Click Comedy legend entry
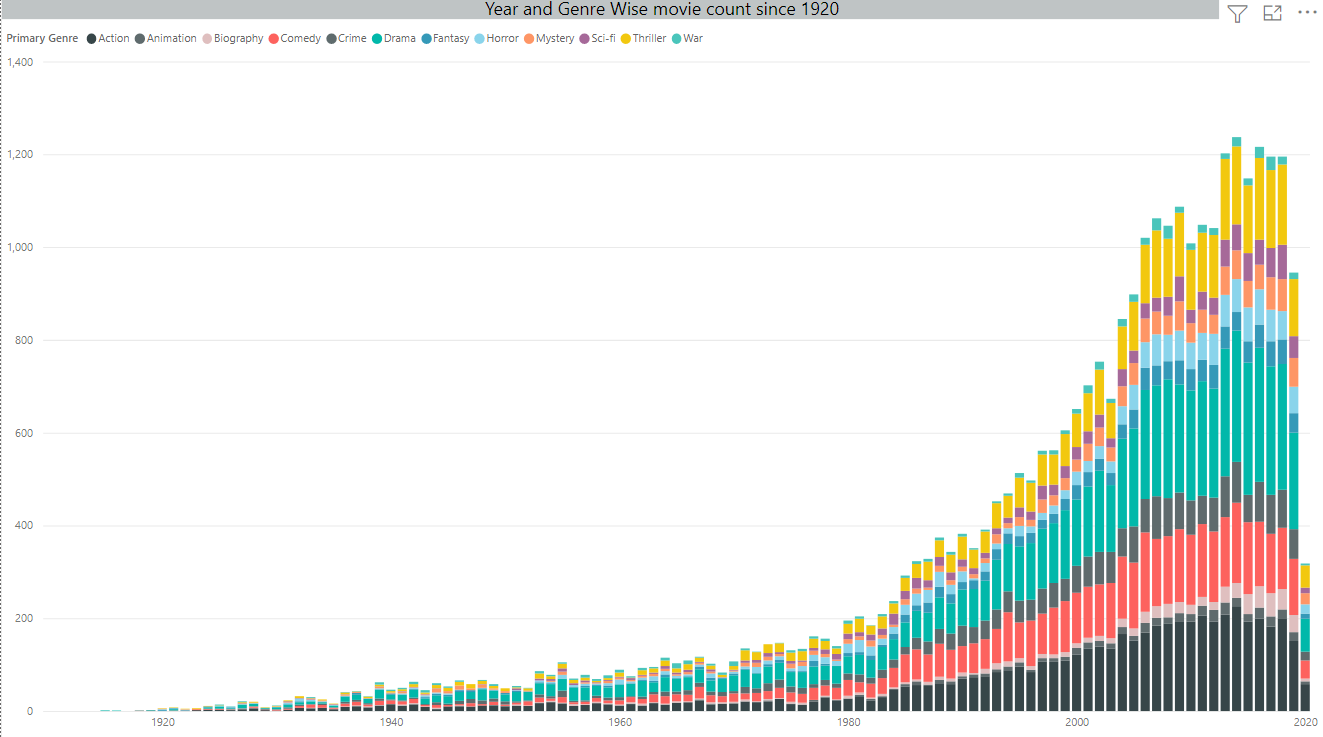 (x=295, y=38)
